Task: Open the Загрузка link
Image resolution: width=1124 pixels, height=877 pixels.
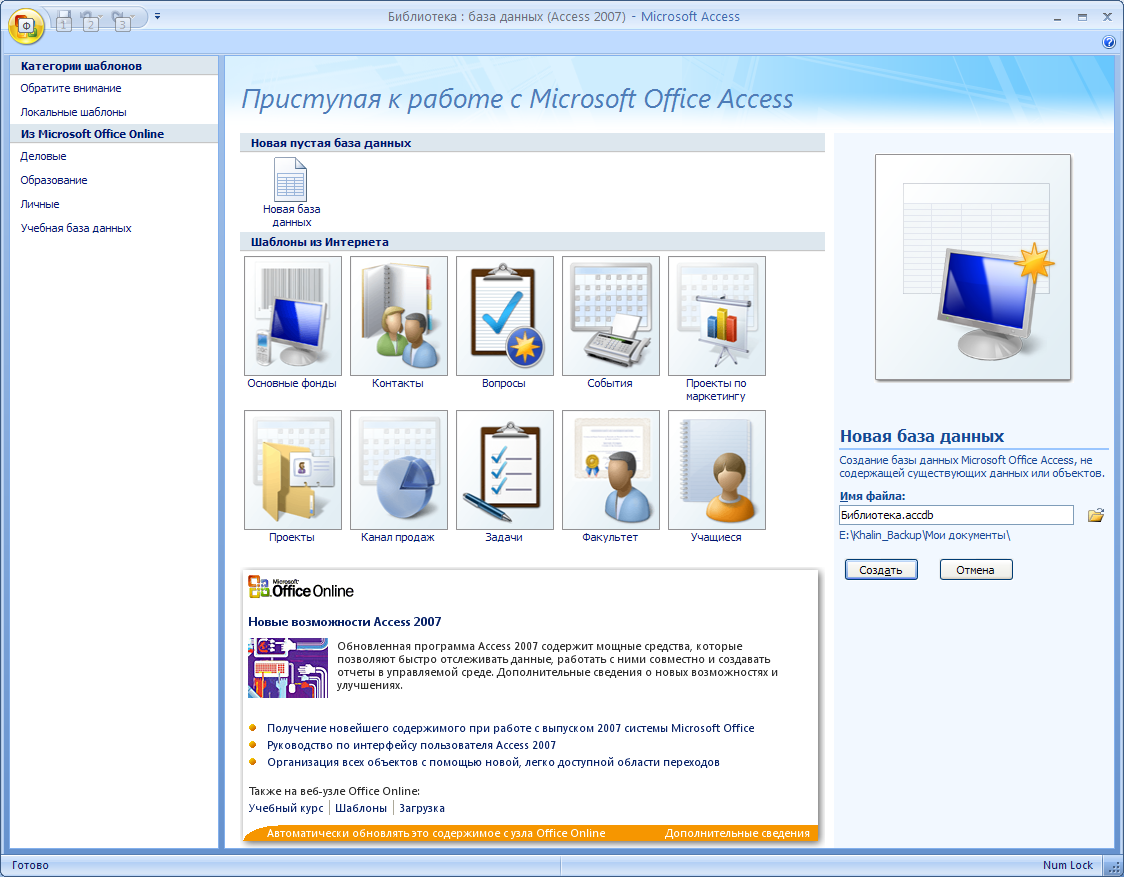Action: point(422,808)
